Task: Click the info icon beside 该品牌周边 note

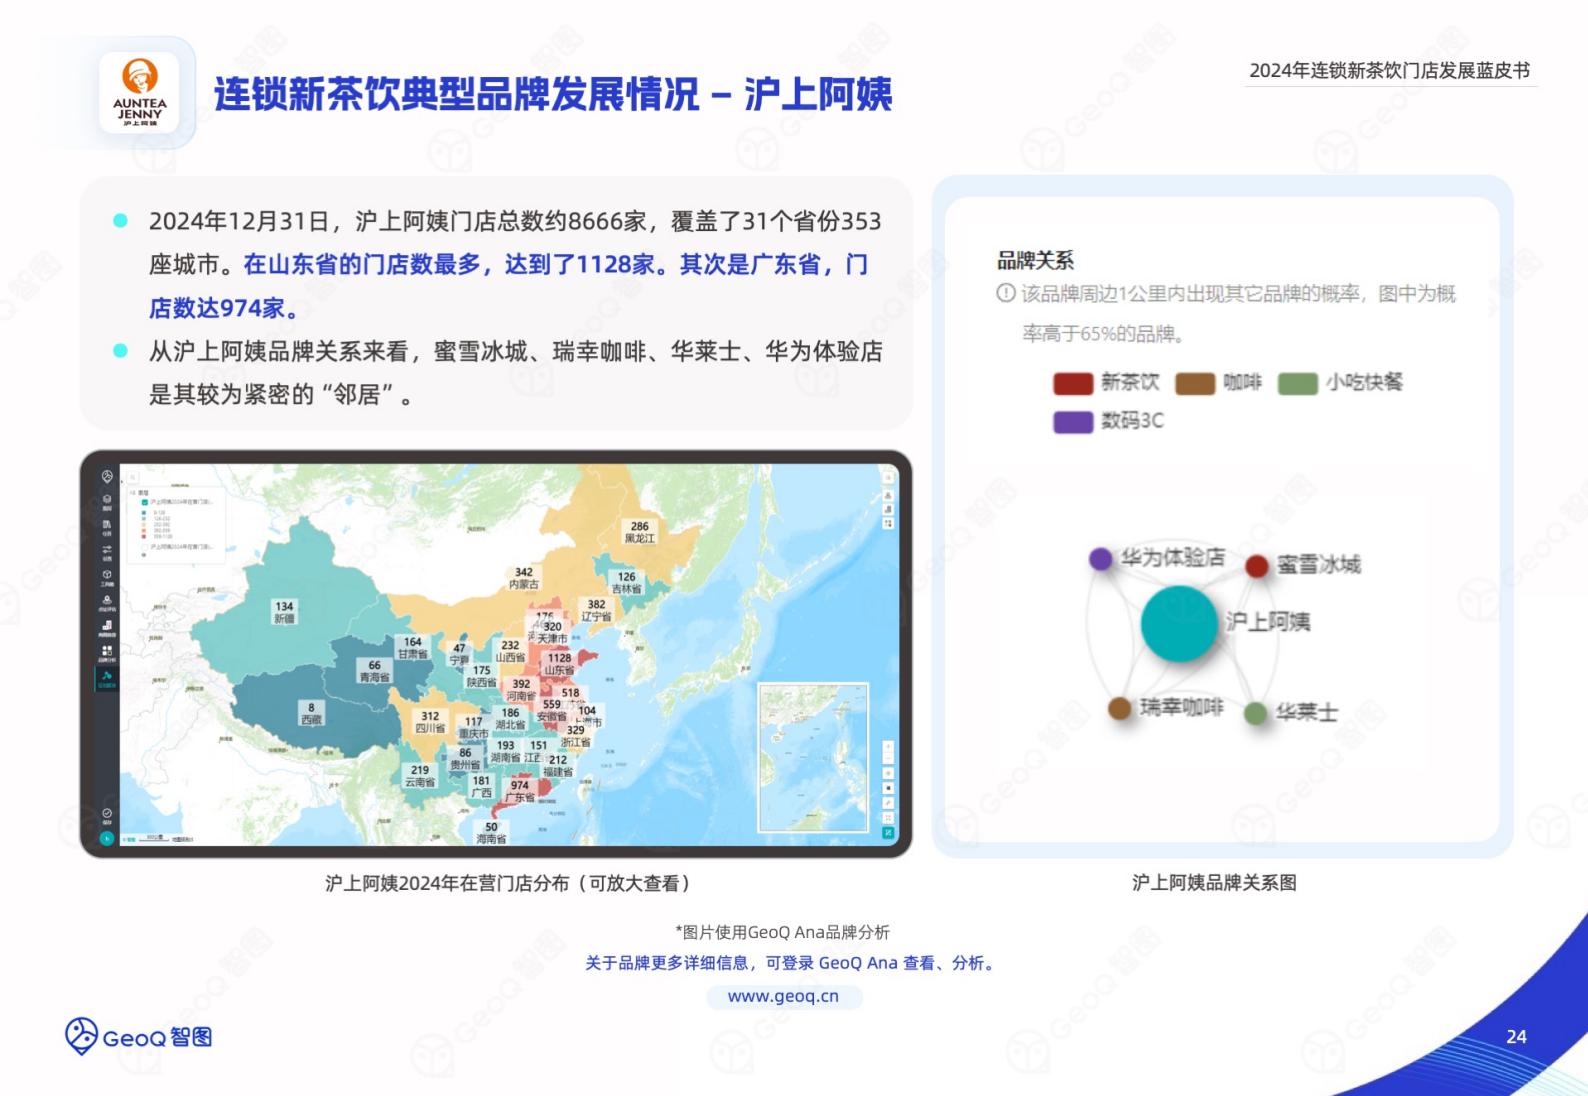Action: [x=1006, y=293]
